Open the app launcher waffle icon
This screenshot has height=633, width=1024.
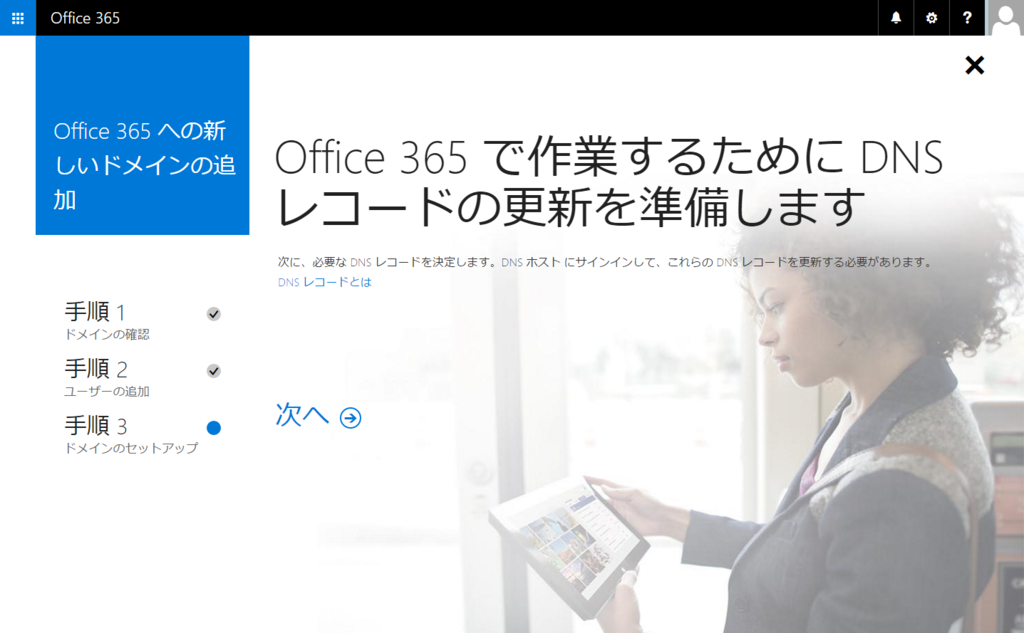coord(18,18)
